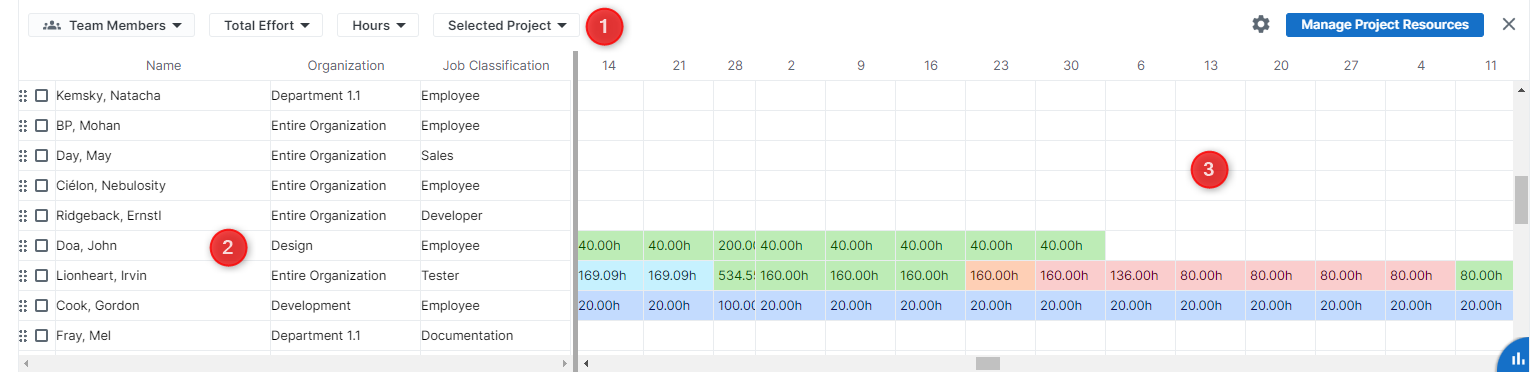Open the Hours unit dropdown

(x=378, y=25)
